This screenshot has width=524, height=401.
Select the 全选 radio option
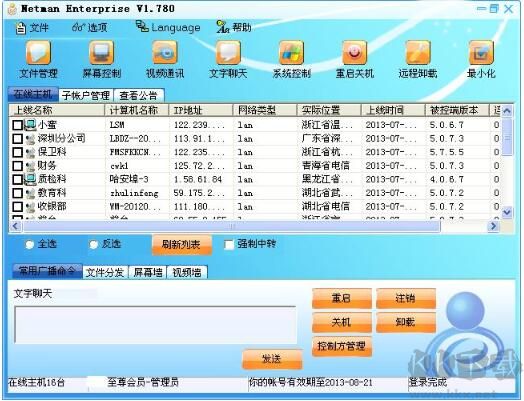(29, 245)
